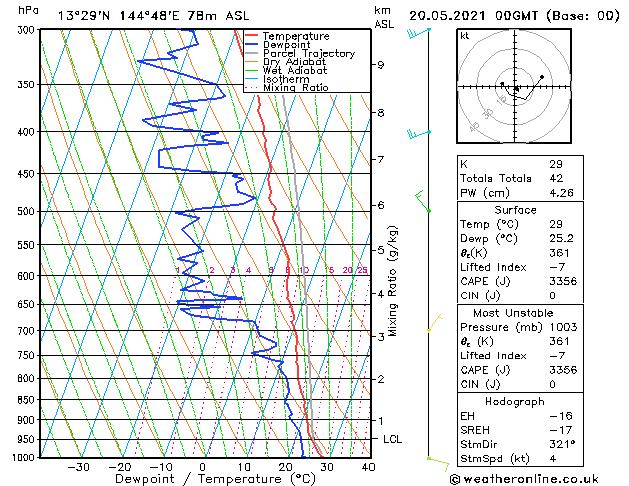Viewport: 629px width, 486px height.
Task: Click the green surface wind barb at 1000 hPa
Action: [x=438, y=464]
